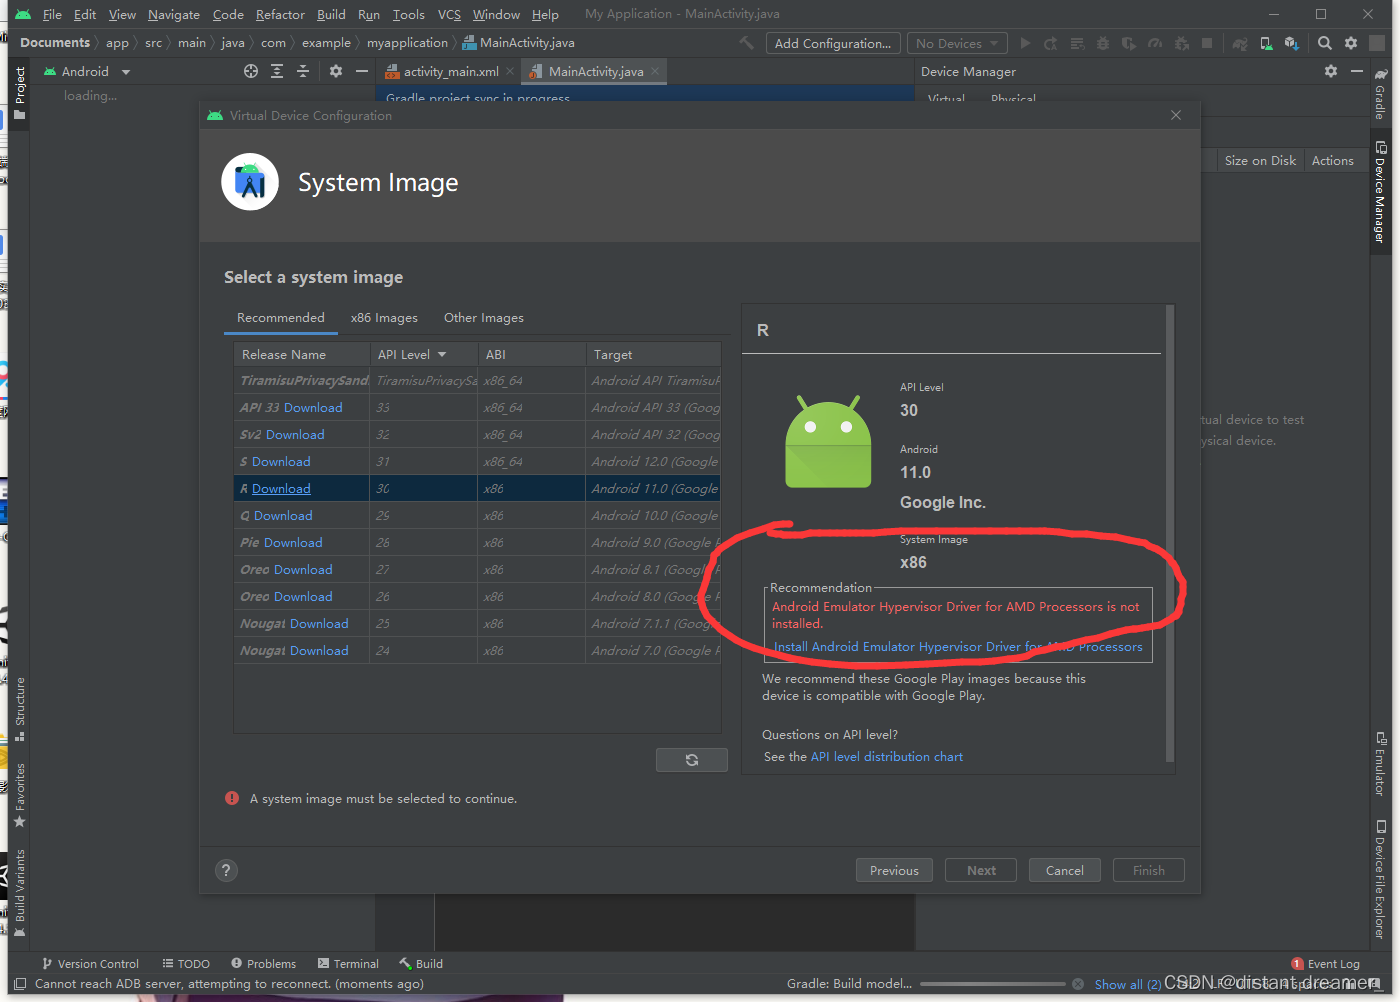Switch to the x86 Images tab

coord(384,318)
